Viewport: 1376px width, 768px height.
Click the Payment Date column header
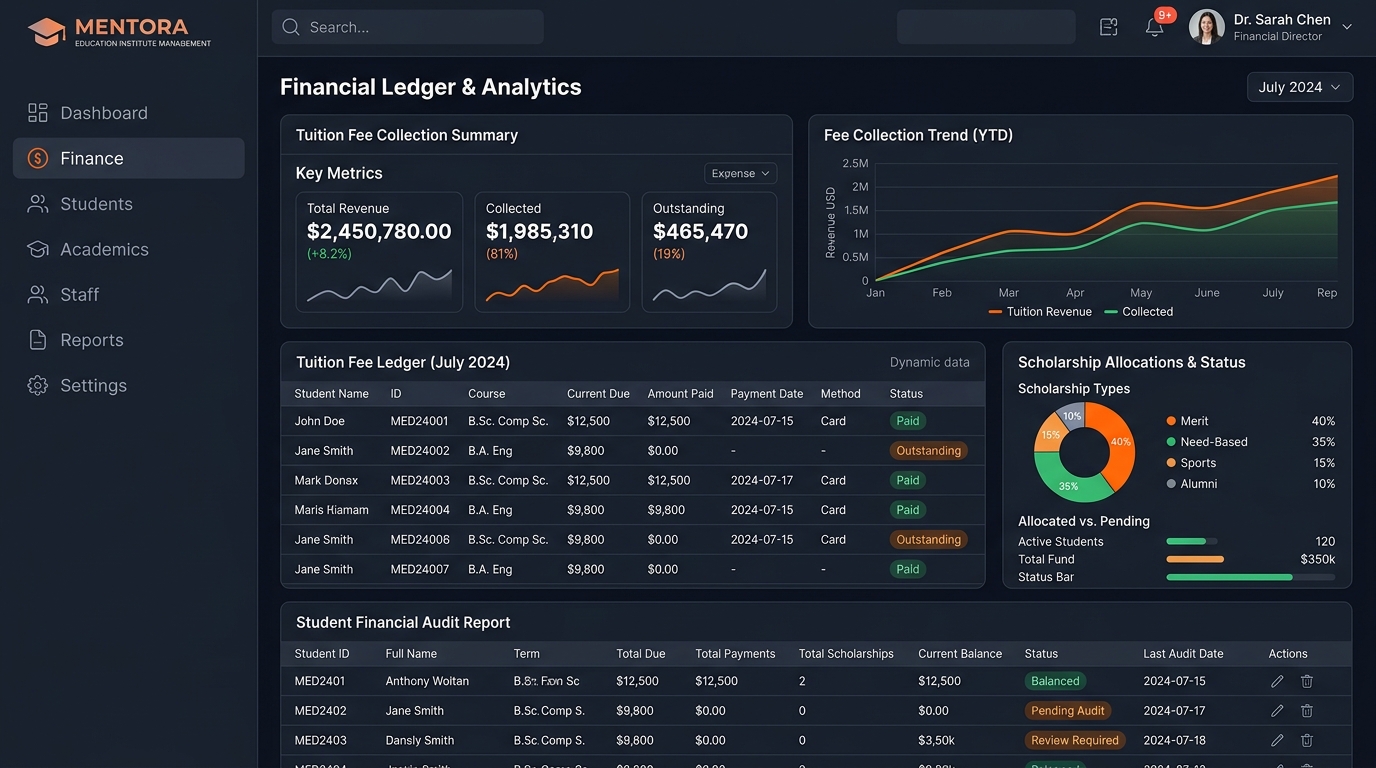pyautogui.click(x=767, y=394)
